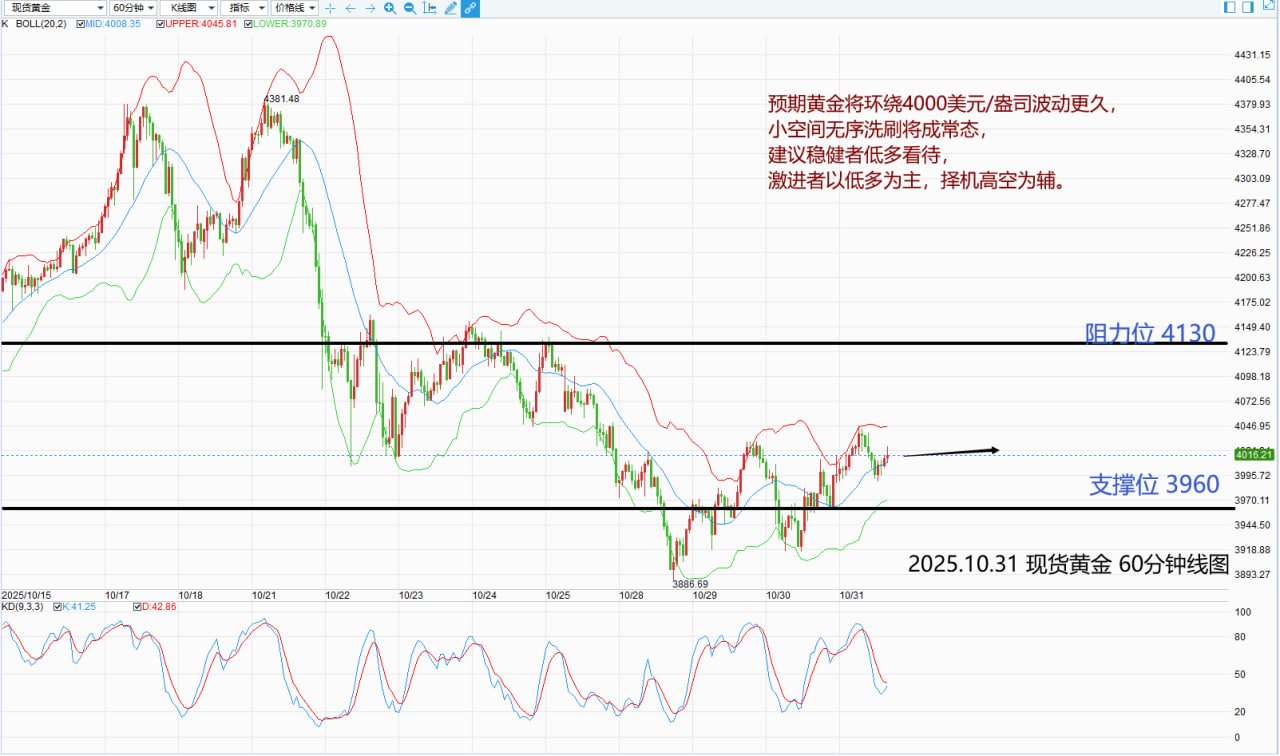Open the 60分钟 timeframe dropdown
This screenshot has width=1280, height=756.
133,8
